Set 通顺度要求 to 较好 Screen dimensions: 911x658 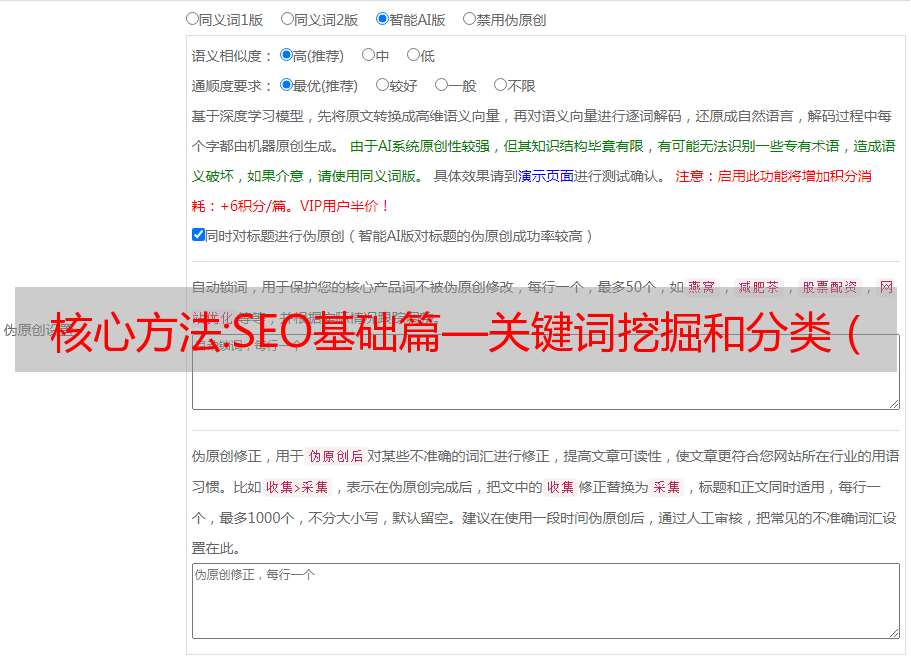point(382,85)
